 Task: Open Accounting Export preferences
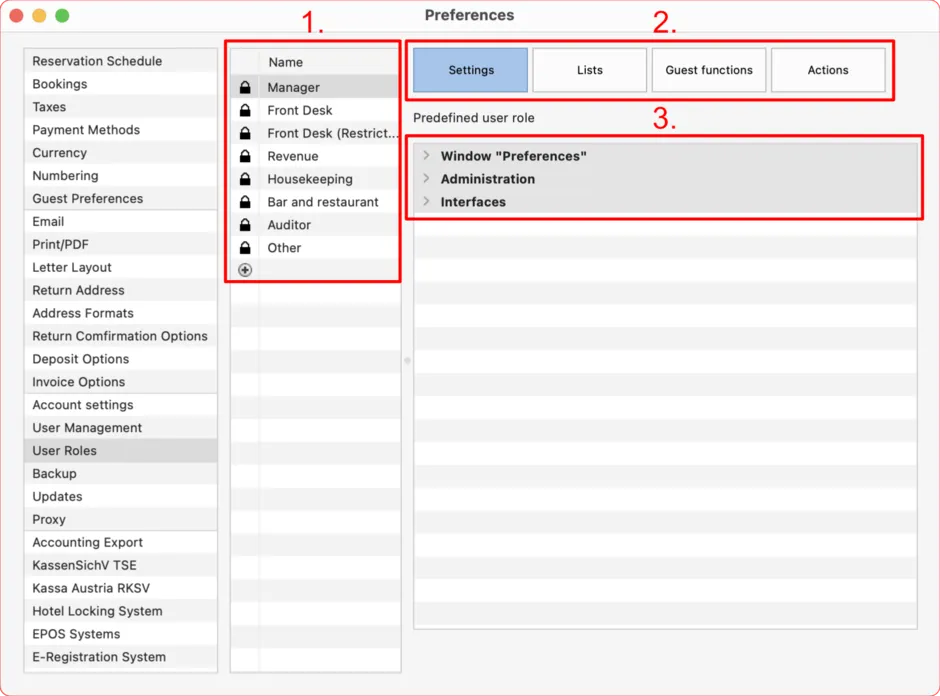[120, 543]
